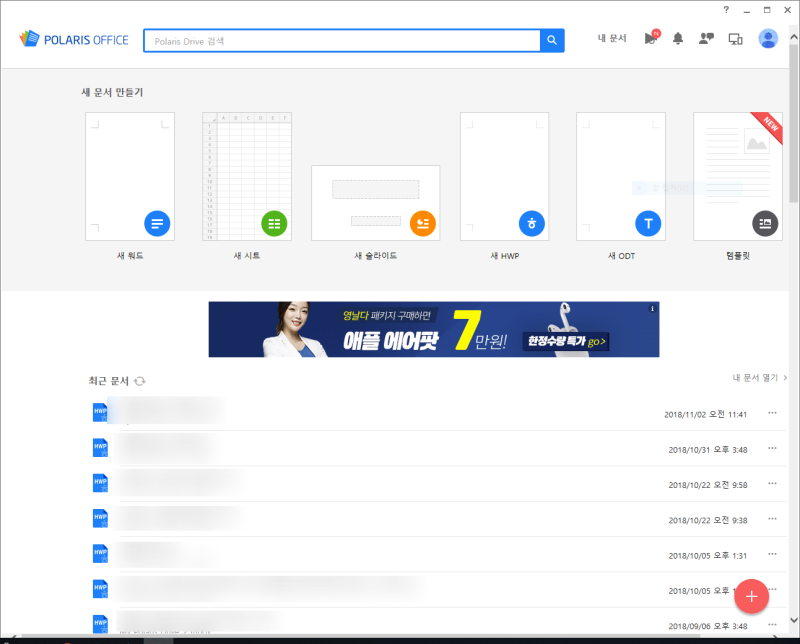Image resolution: width=800 pixels, height=644 pixels.
Task: Open more options for 2018/10/05 오후 1:31 document
Action: click(772, 554)
